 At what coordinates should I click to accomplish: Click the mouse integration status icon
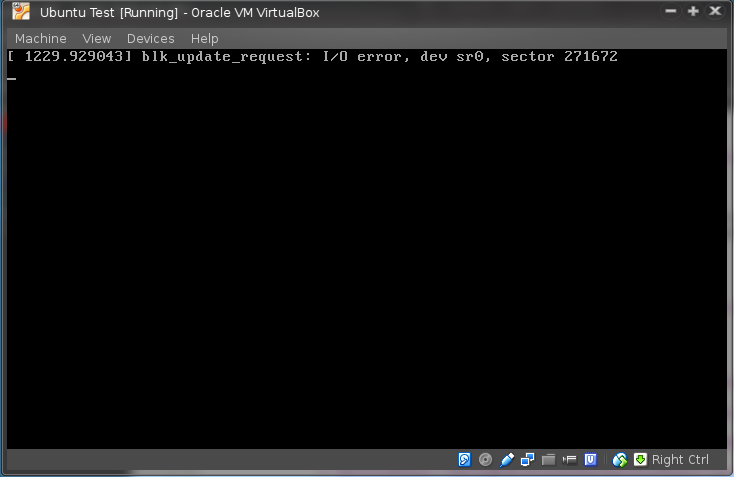[x=620, y=460]
